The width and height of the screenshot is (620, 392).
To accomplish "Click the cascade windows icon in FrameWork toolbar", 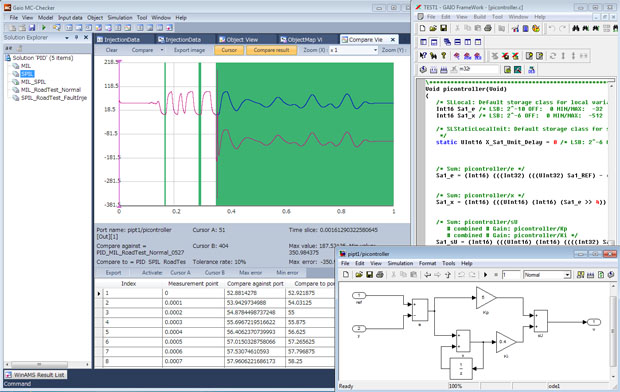I will pos(447,42).
